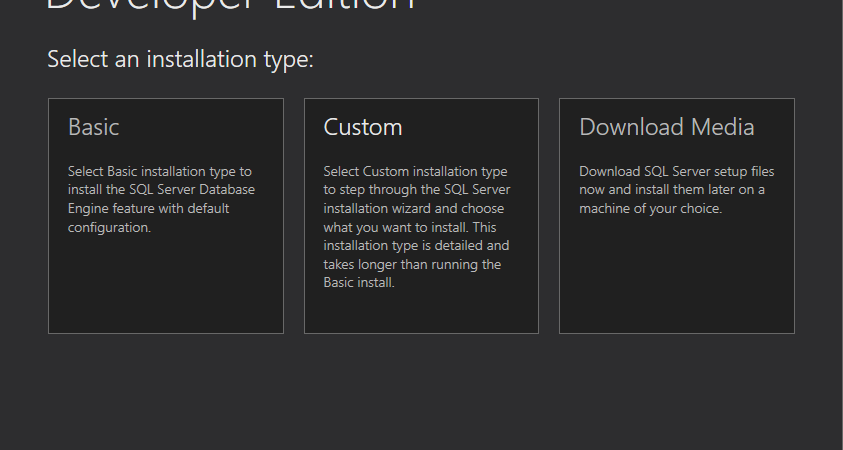The height and width of the screenshot is (450, 843).
Task: Click empty lower area of Download Media tile
Action: click(676, 280)
